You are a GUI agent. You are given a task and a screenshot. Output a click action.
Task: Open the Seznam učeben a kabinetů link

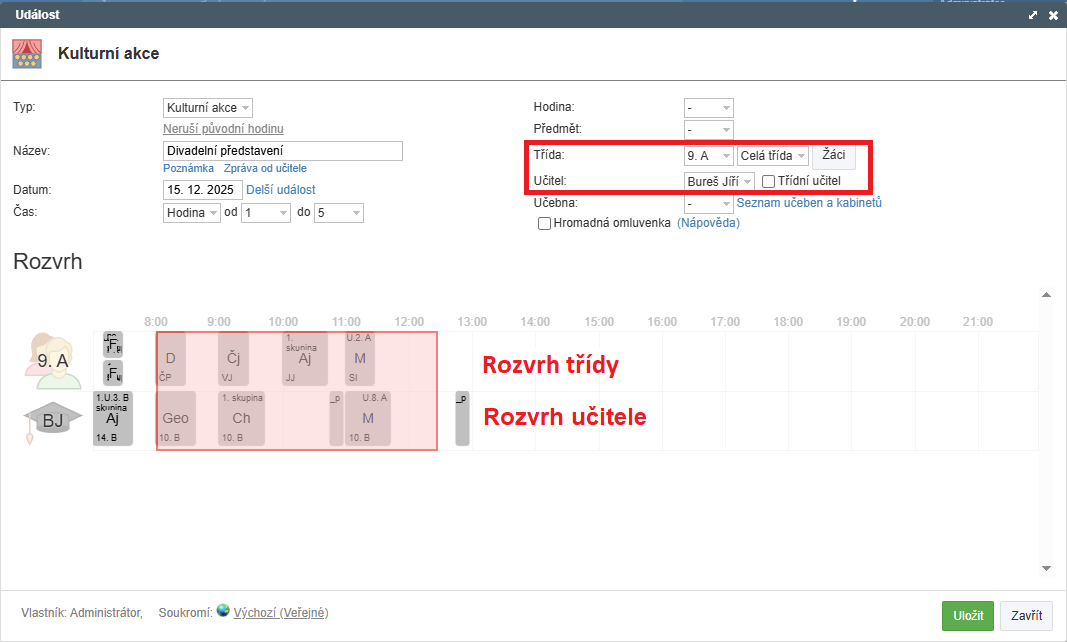click(x=808, y=203)
